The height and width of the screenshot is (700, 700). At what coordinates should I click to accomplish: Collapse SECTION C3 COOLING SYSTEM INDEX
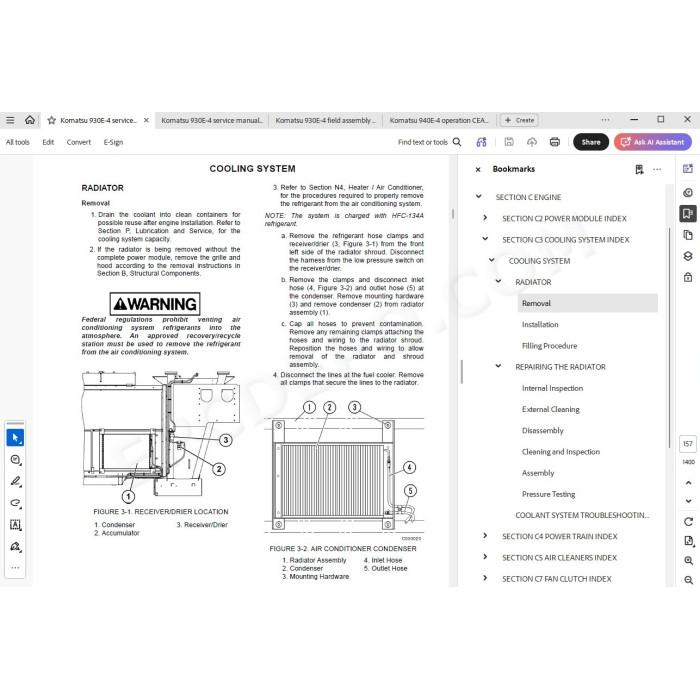click(485, 239)
